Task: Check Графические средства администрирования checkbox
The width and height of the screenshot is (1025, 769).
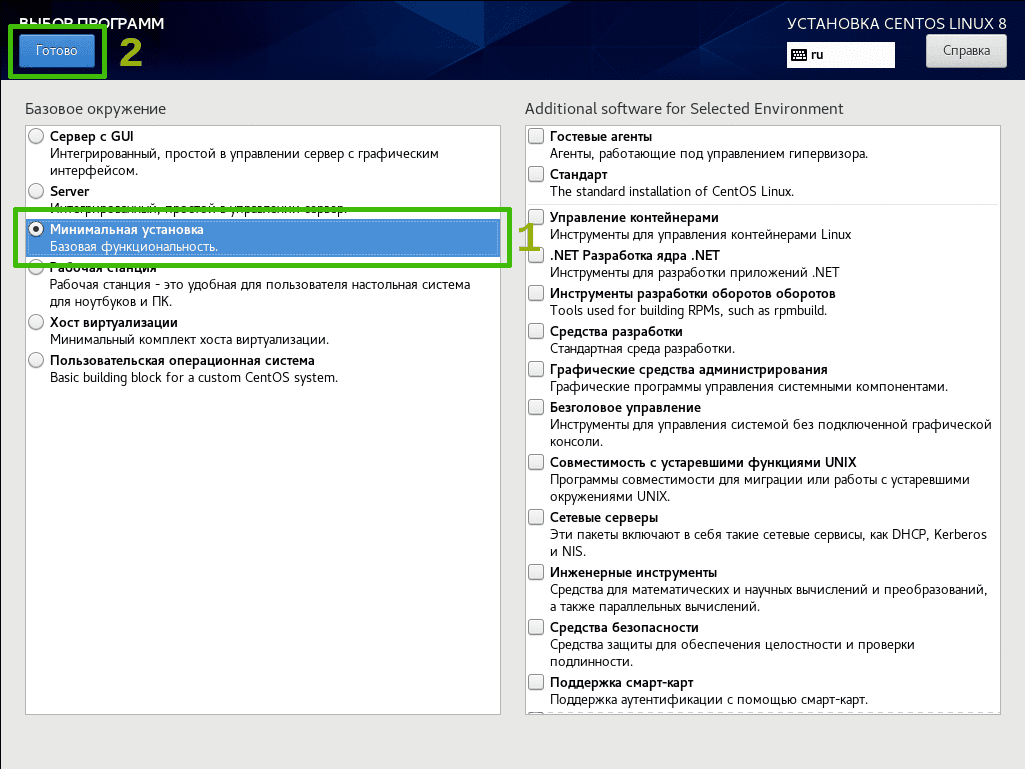Action: 536,369
